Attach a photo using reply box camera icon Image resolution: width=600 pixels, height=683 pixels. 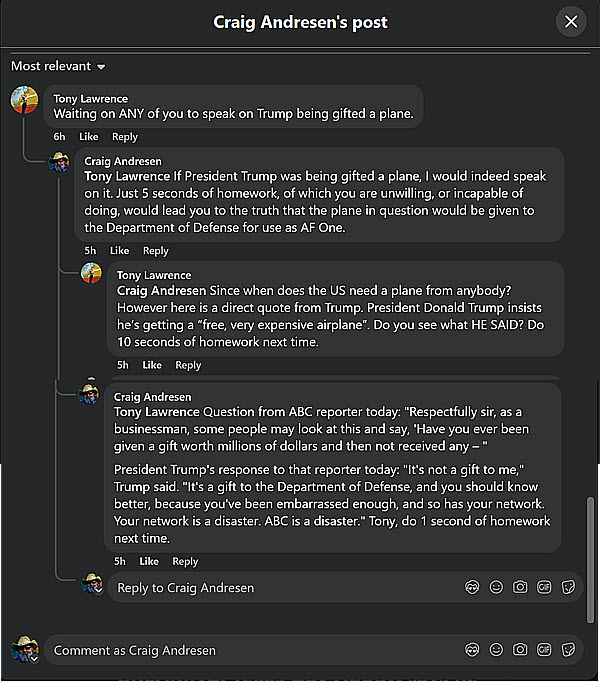520,587
